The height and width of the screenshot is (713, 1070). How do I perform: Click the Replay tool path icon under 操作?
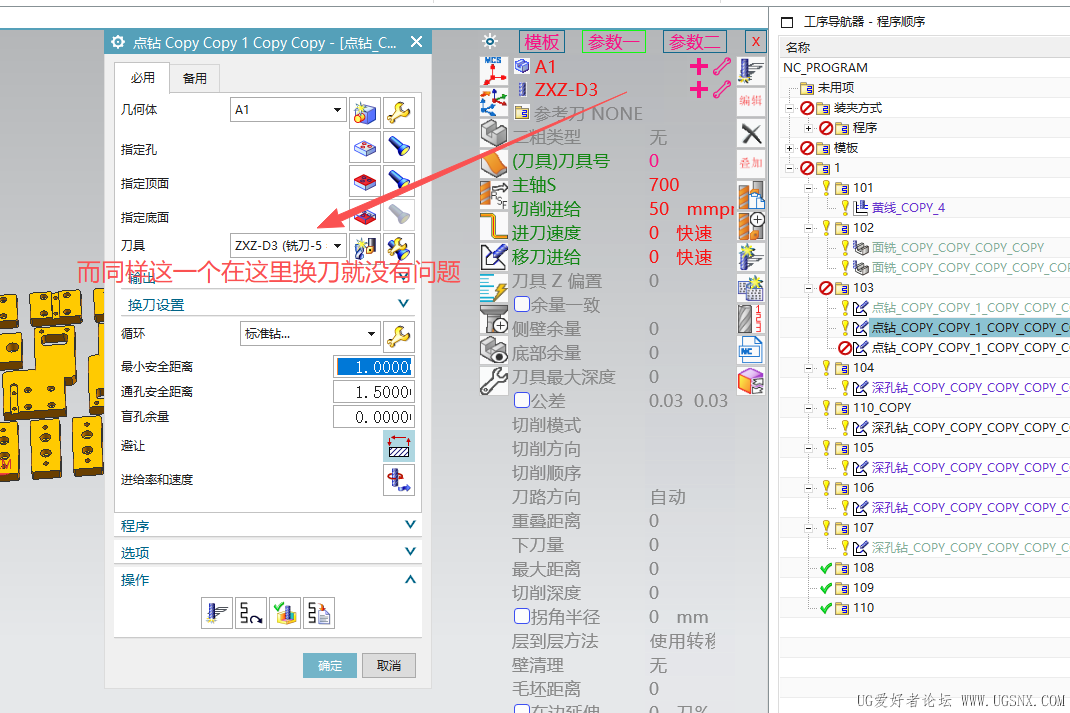pos(250,613)
